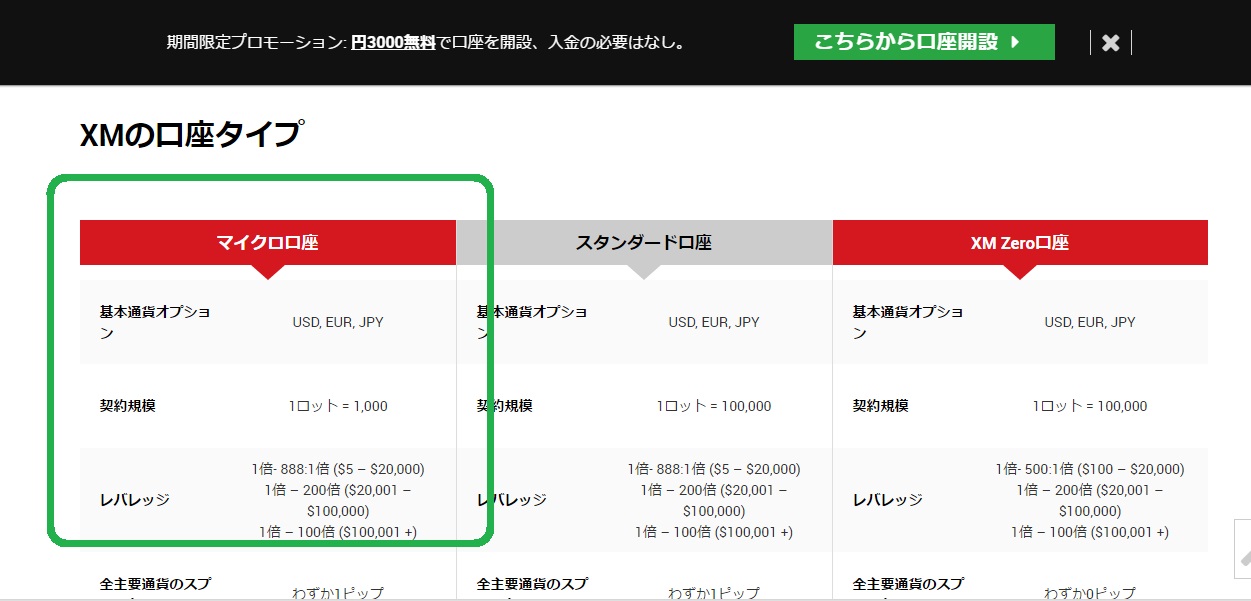Click USD, EUR, JPY under XM Zero口座
This screenshot has height=601, width=1251.
(x=1090, y=322)
